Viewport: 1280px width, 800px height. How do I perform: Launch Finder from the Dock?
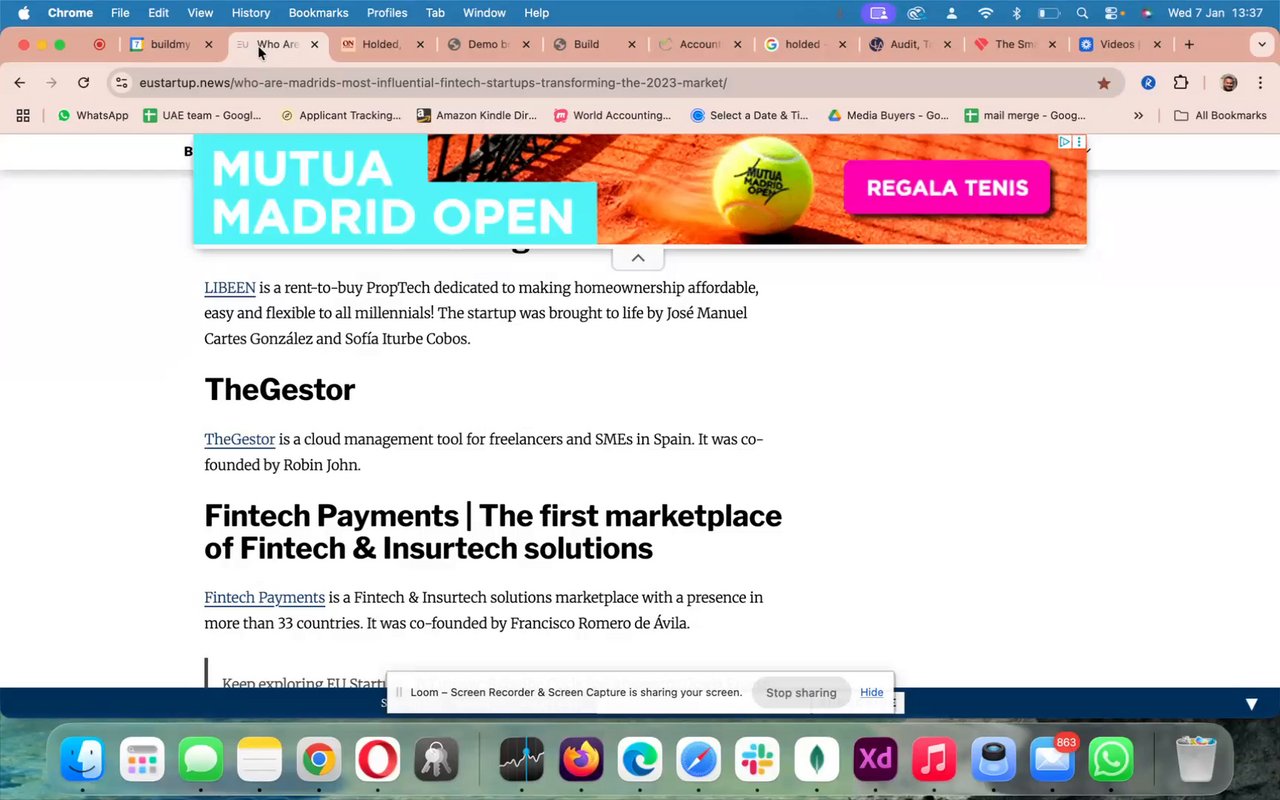[x=83, y=761]
